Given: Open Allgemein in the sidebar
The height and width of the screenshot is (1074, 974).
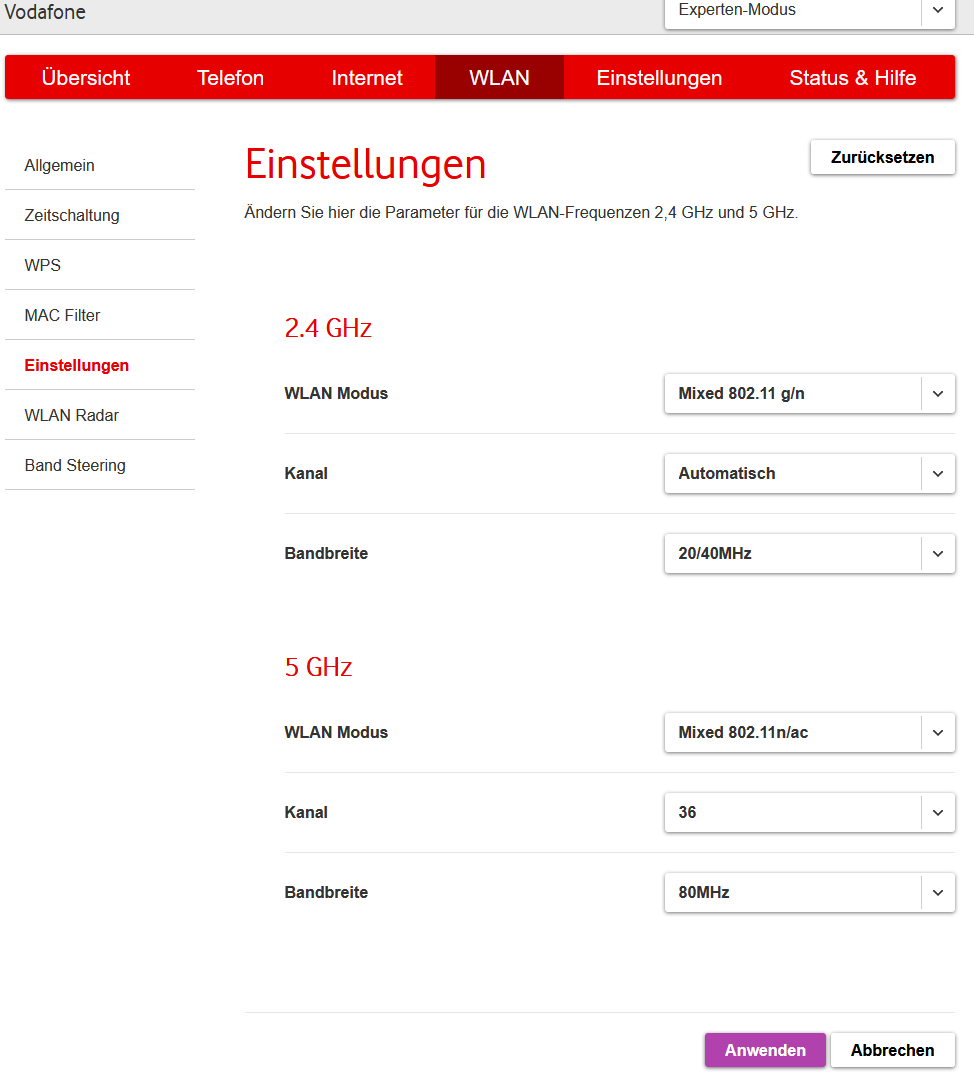Looking at the screenshot, I should pos(100,165).
